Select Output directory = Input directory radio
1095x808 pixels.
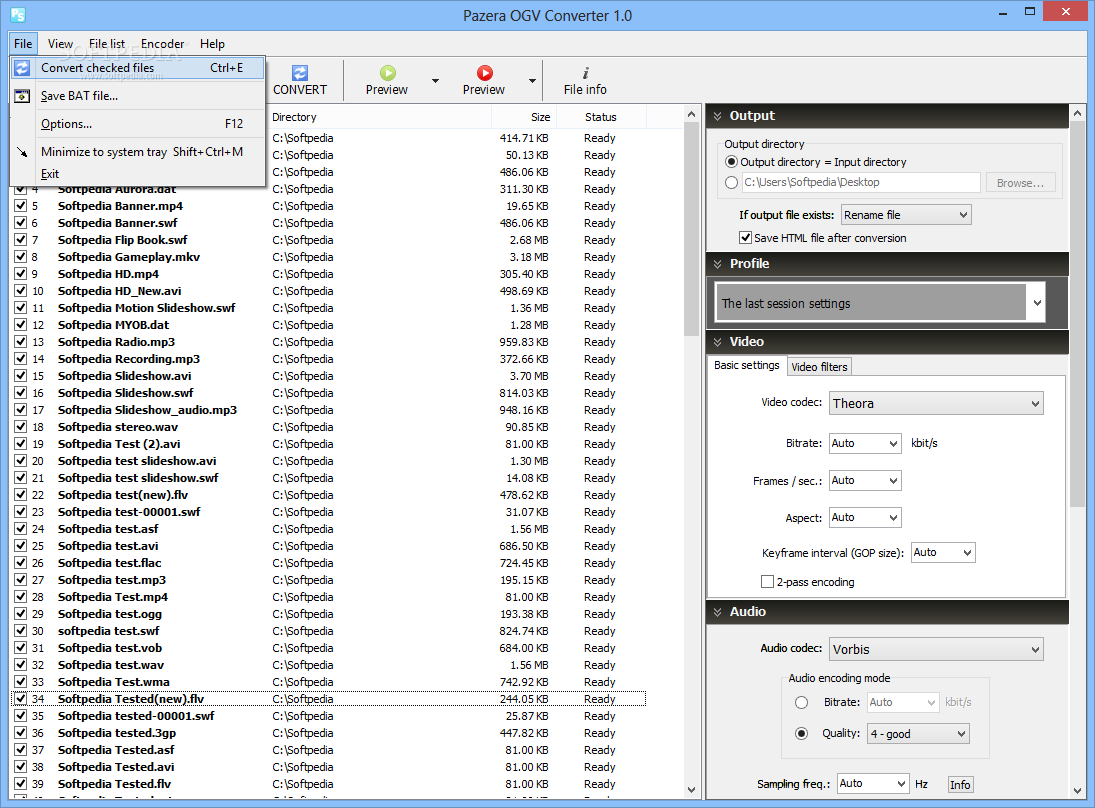click(x=731, y=162)
